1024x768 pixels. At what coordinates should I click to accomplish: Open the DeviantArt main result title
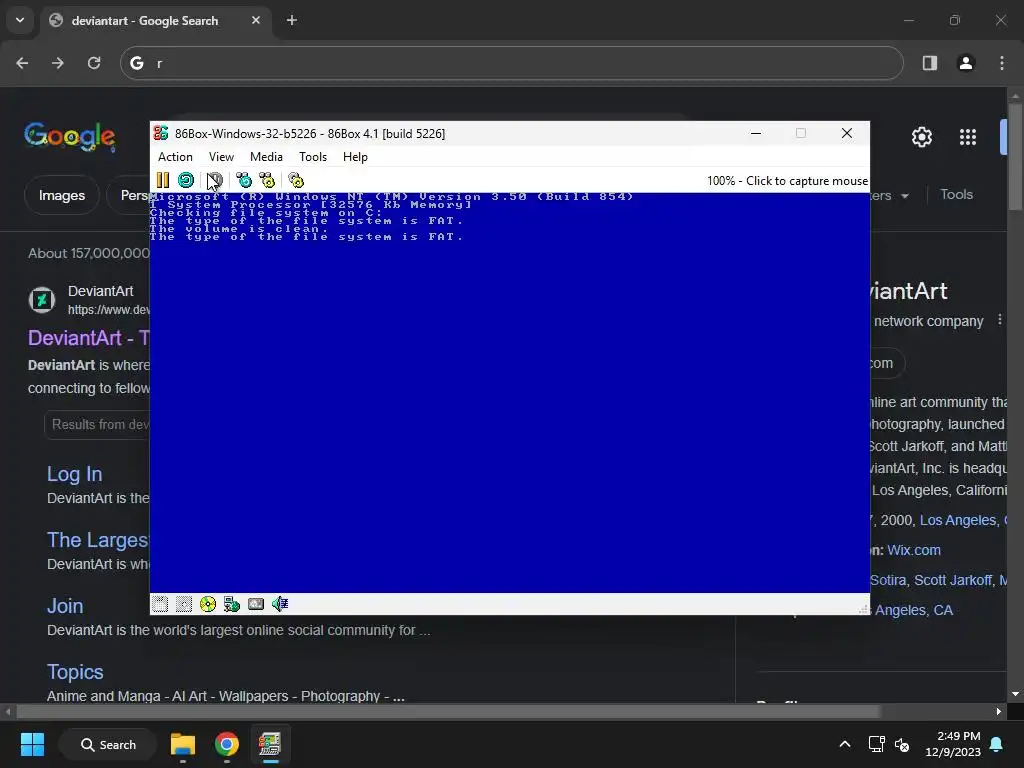click(89, 338)
